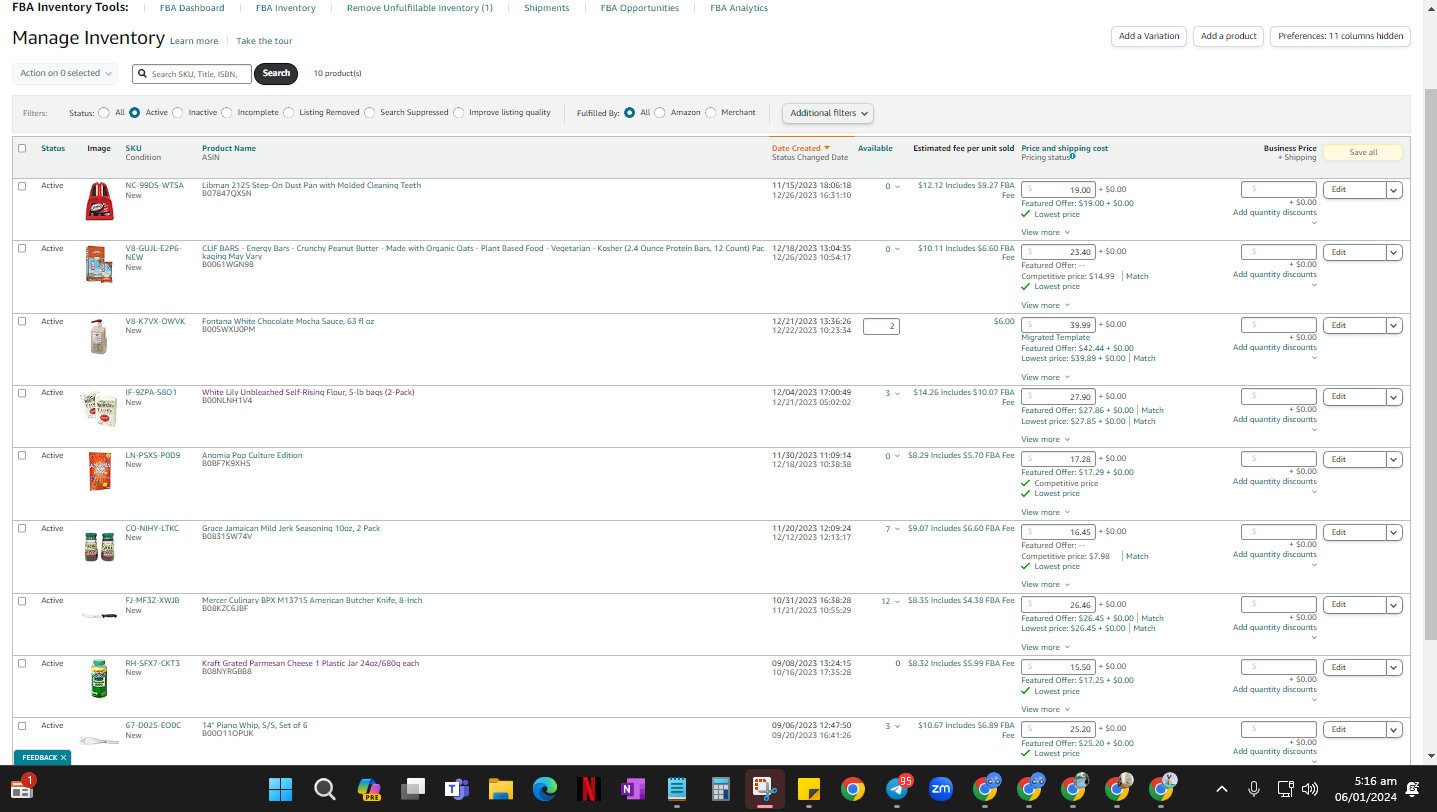Open the Libman Dust Pan product thumbnail
This screenshot has height=812, width=1437.
[x=99, y=201]
